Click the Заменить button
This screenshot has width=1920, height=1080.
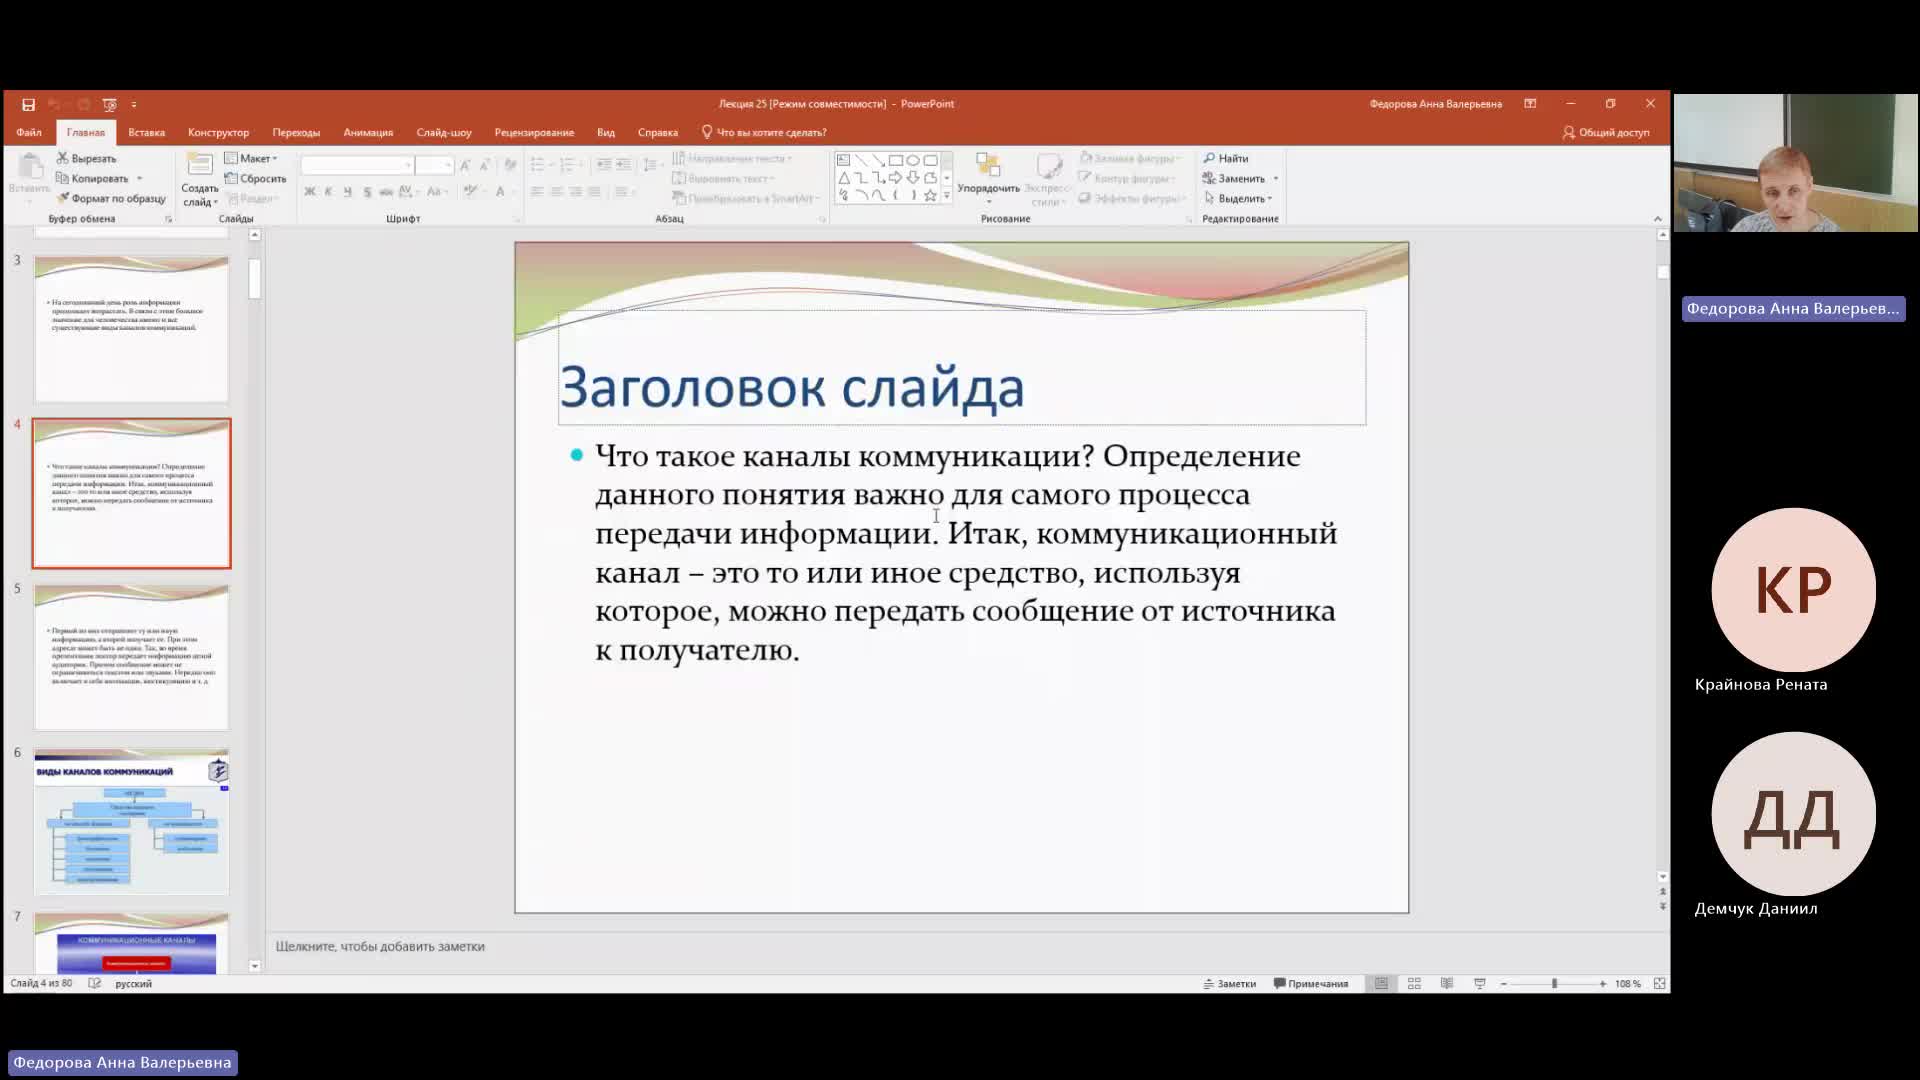click(1234, 178)
